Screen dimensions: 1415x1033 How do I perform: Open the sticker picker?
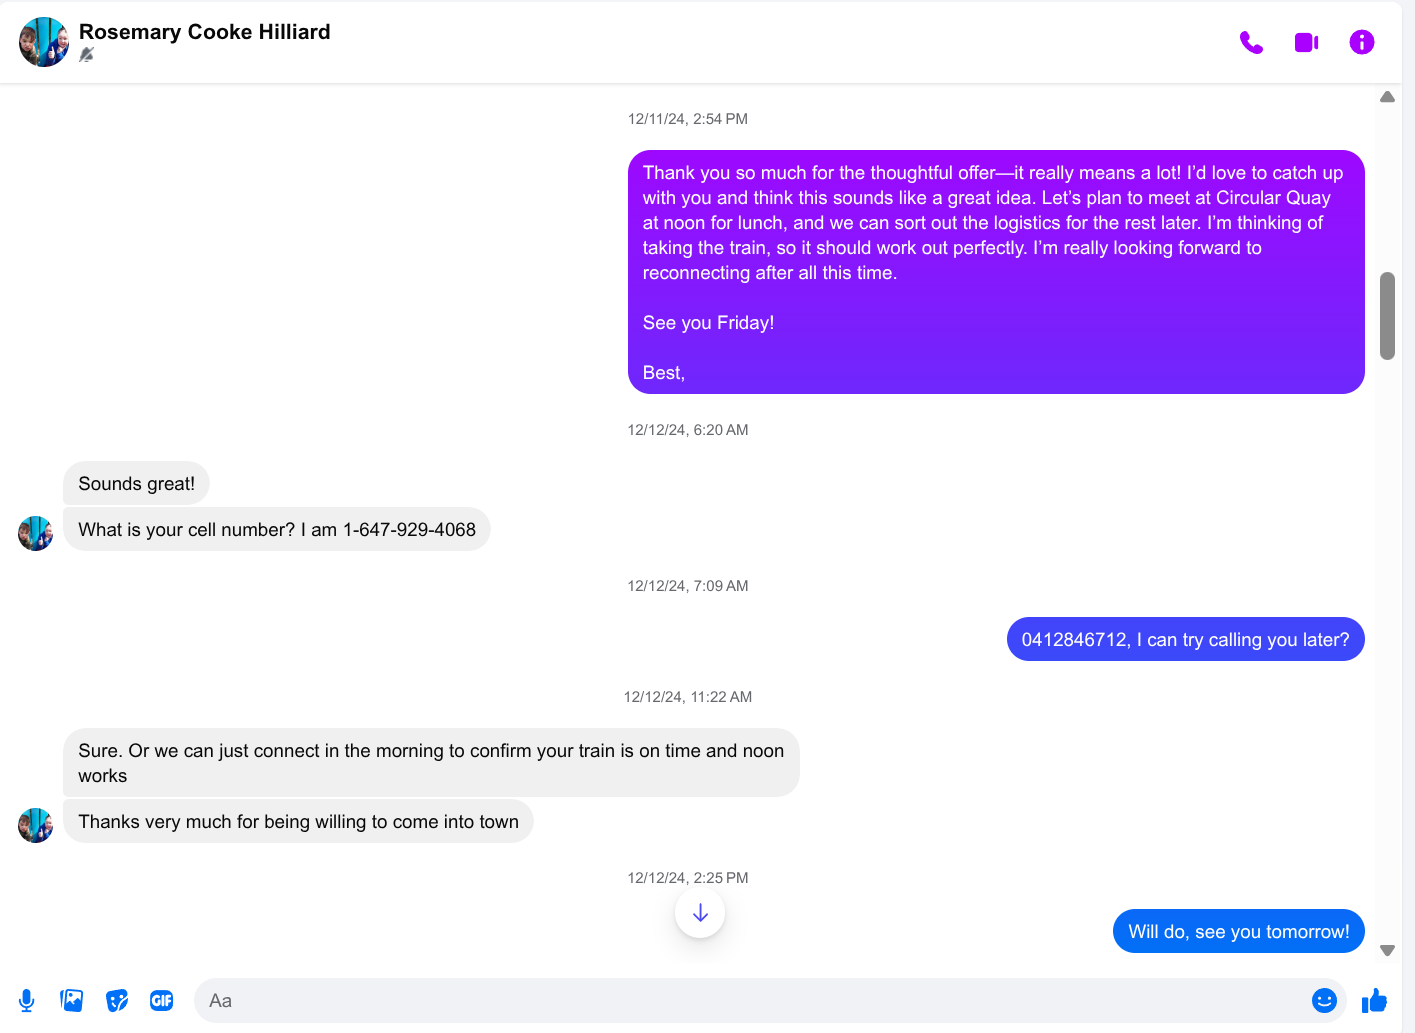tap(117, 1000)
